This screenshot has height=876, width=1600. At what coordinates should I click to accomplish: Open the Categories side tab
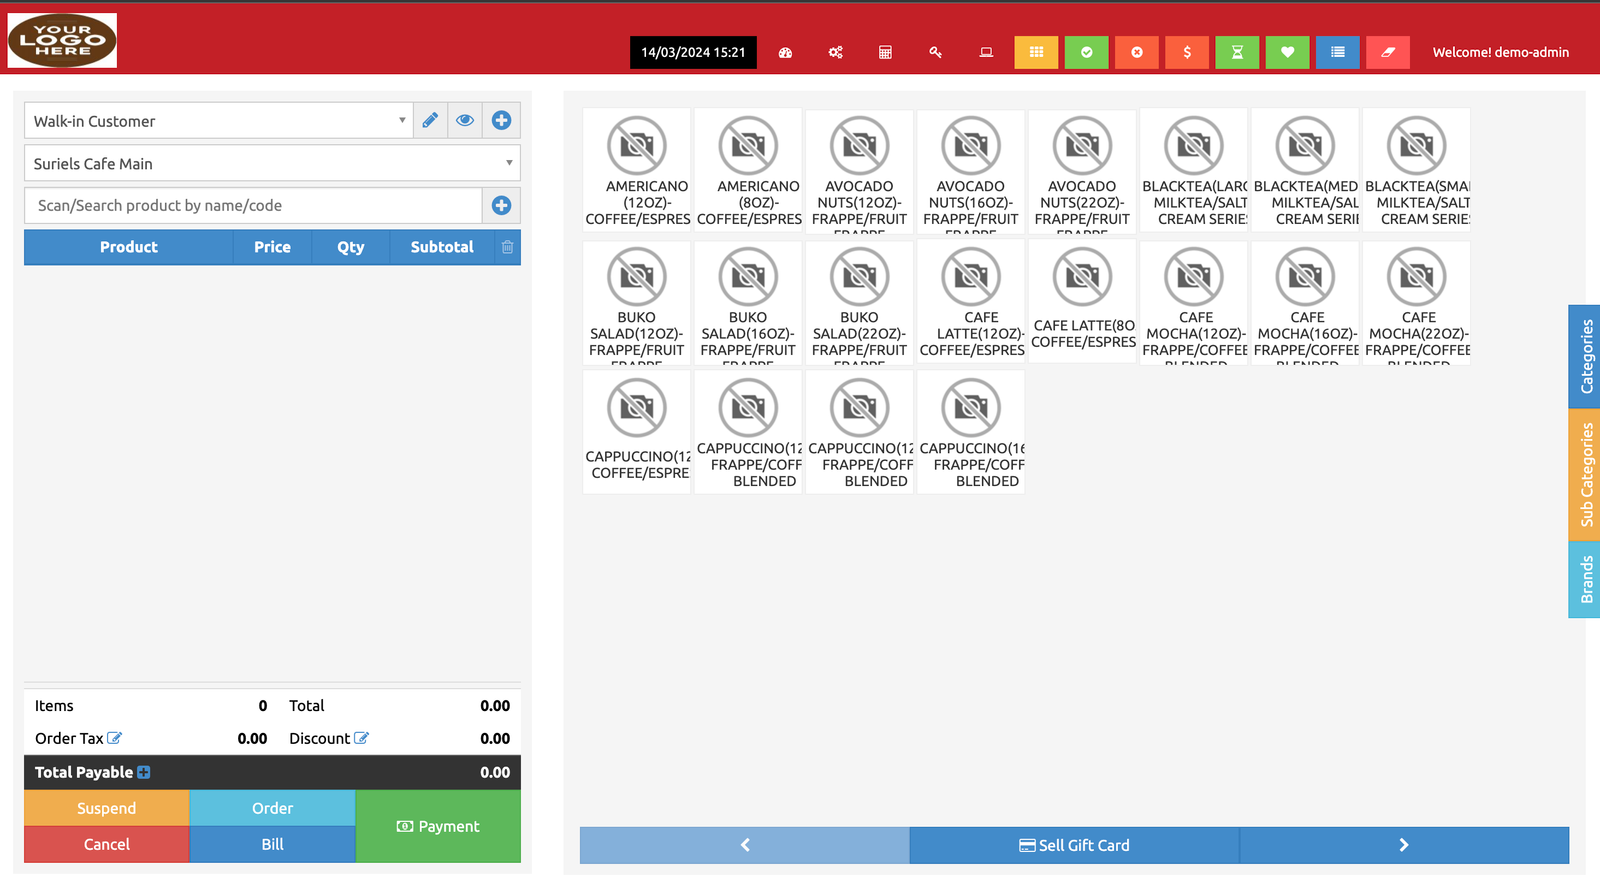[x=1585, y=356]
